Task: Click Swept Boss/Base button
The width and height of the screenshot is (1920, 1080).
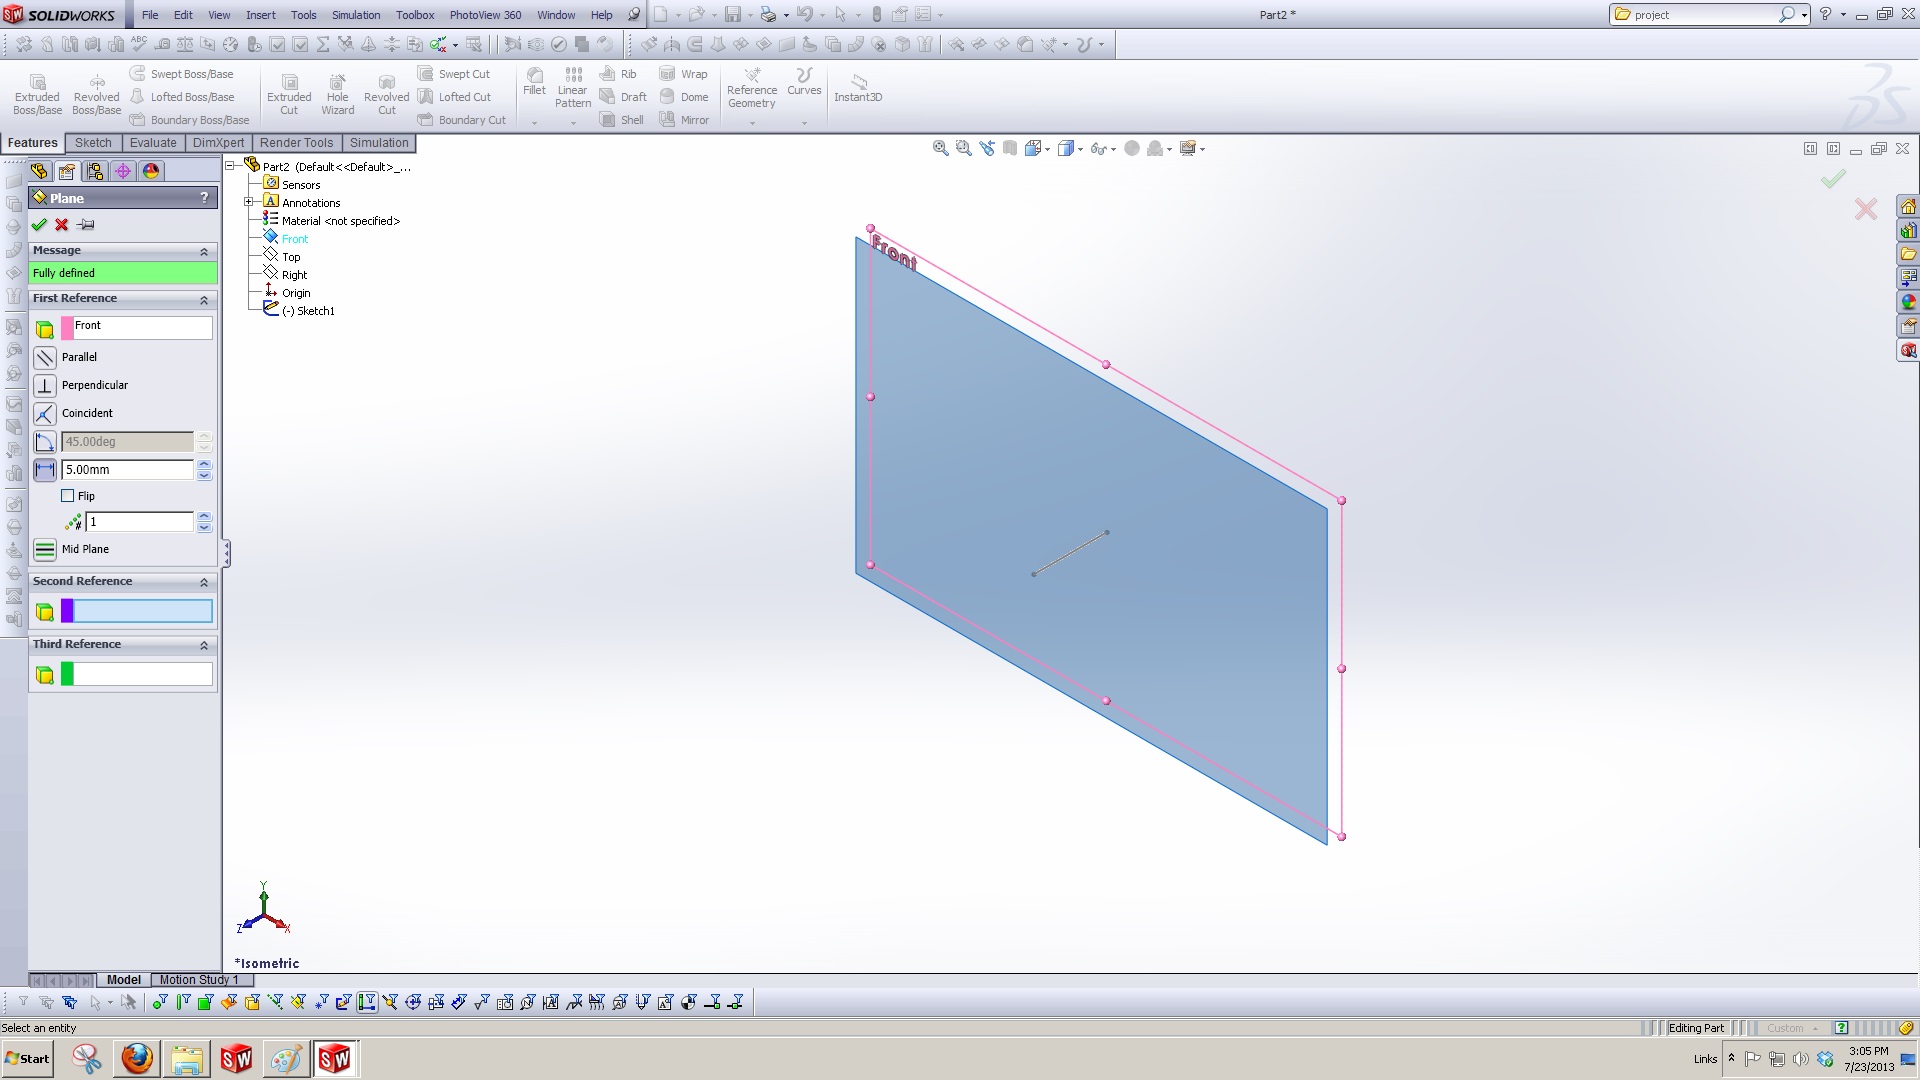Action: [182, 74]
